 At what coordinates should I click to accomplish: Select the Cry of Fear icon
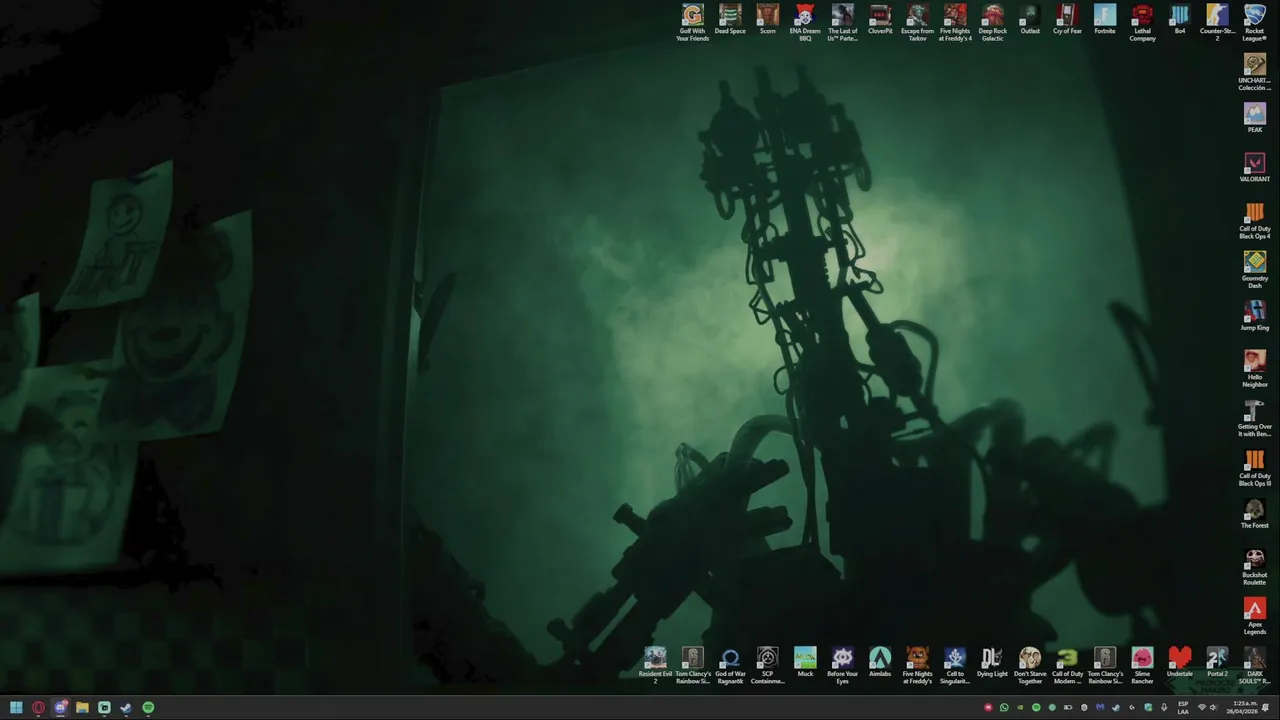click(x=1067, y=19)
